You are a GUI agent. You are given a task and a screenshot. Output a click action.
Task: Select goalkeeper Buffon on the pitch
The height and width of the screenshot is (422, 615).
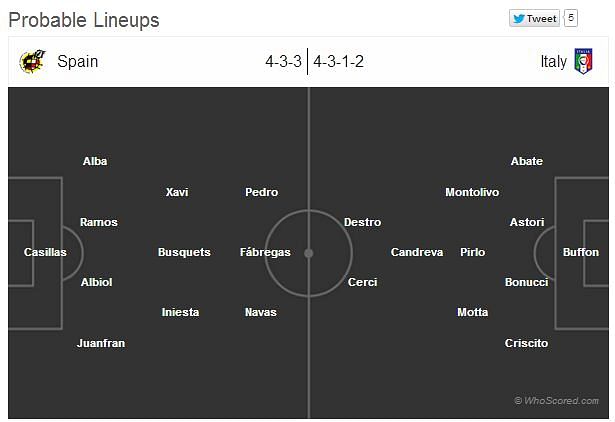[x=581, y=252]
